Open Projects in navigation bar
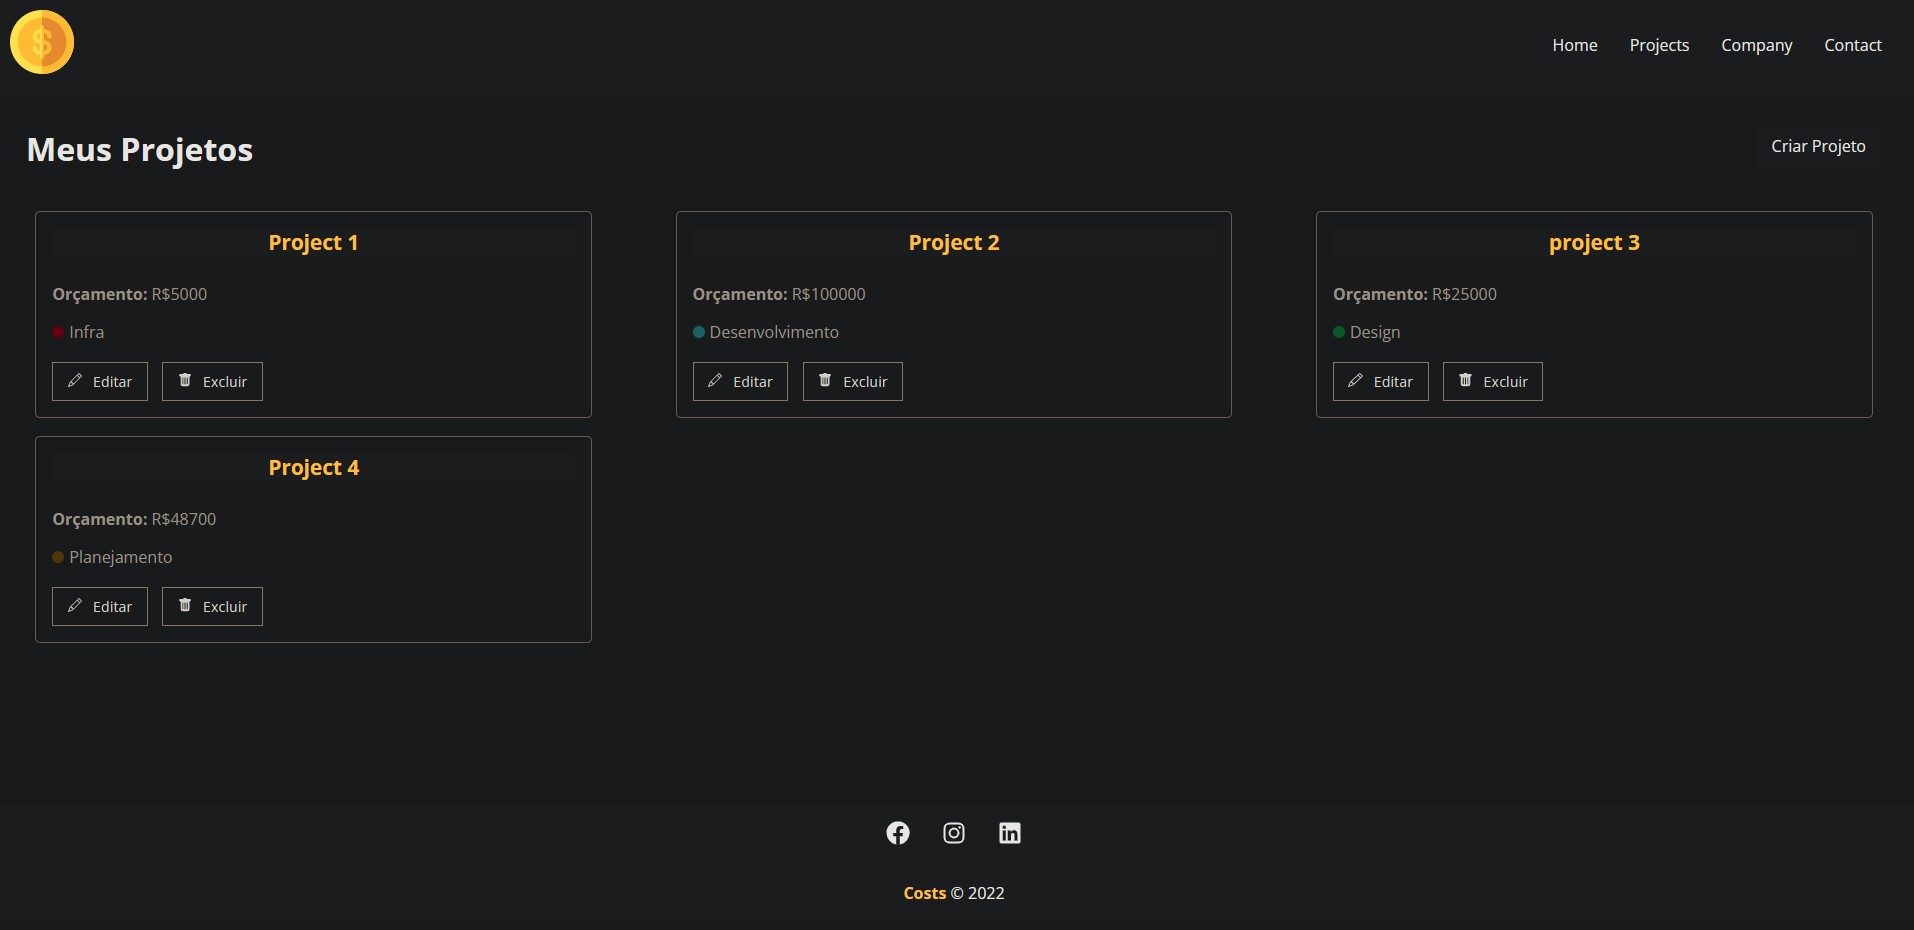This screenshot has height=930, width=1914. coord(1659,46)
